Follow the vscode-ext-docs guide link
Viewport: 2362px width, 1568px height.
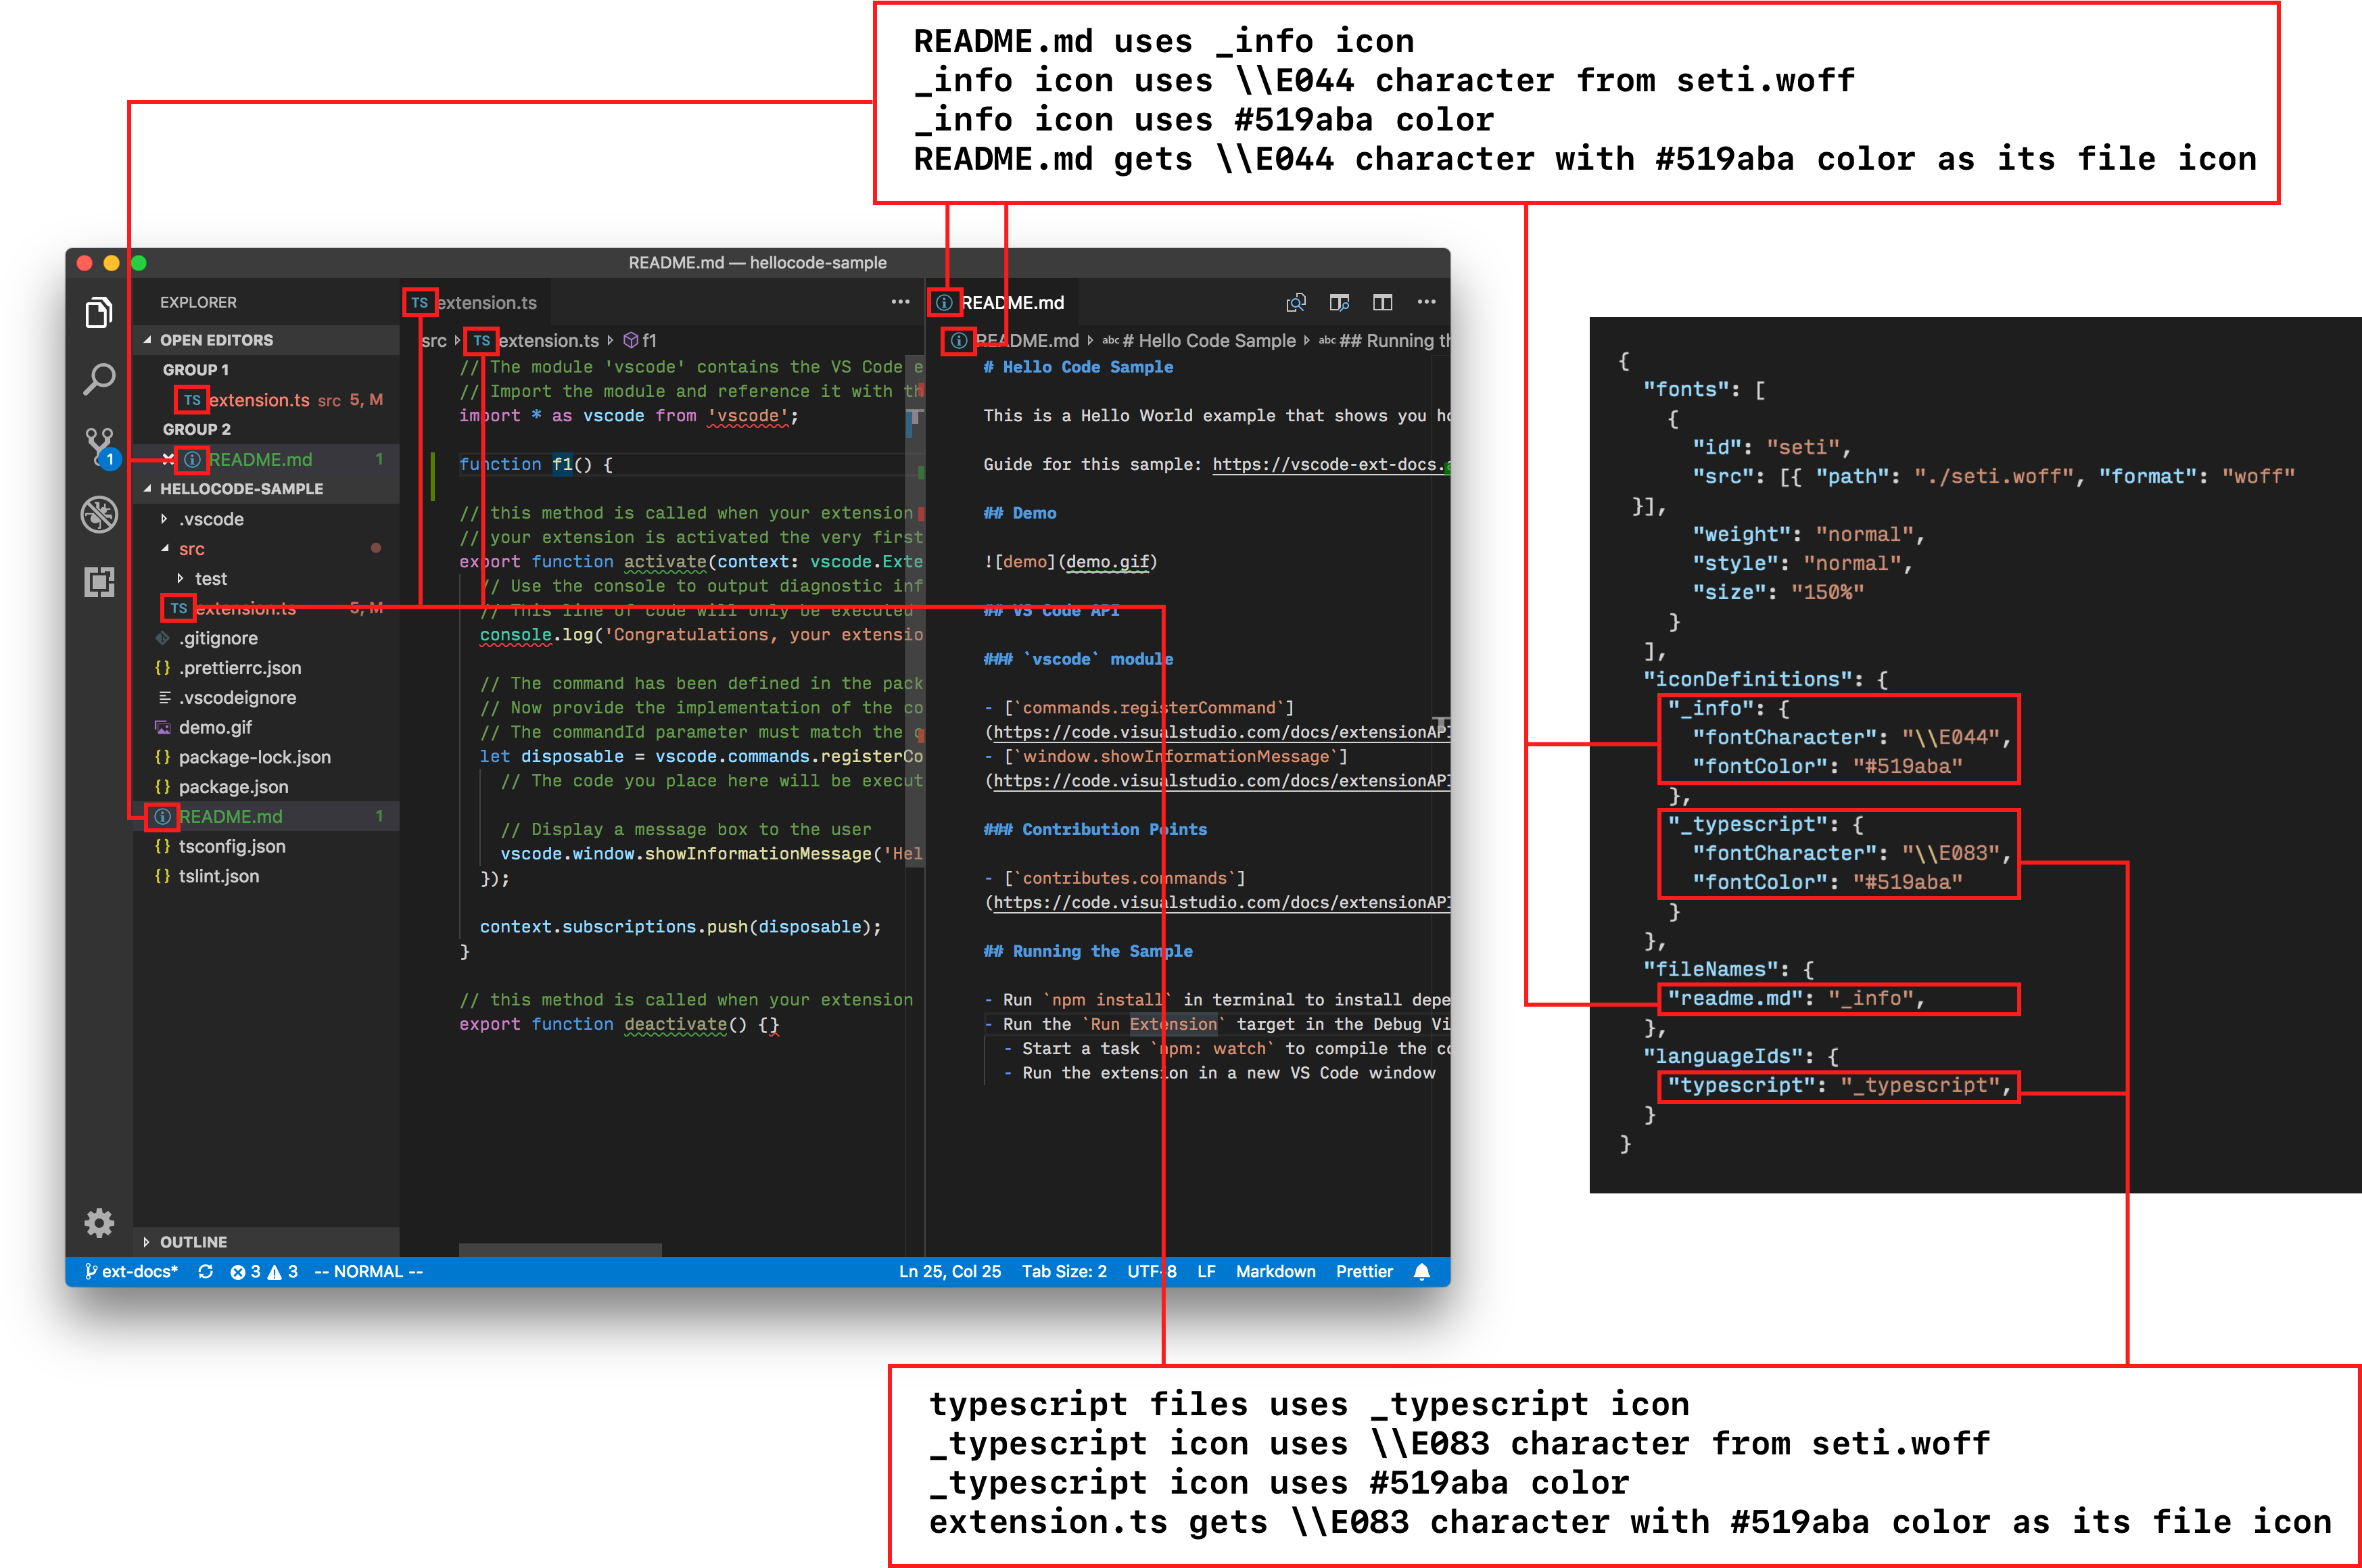pyautogui.click(x=1331, y=464)
